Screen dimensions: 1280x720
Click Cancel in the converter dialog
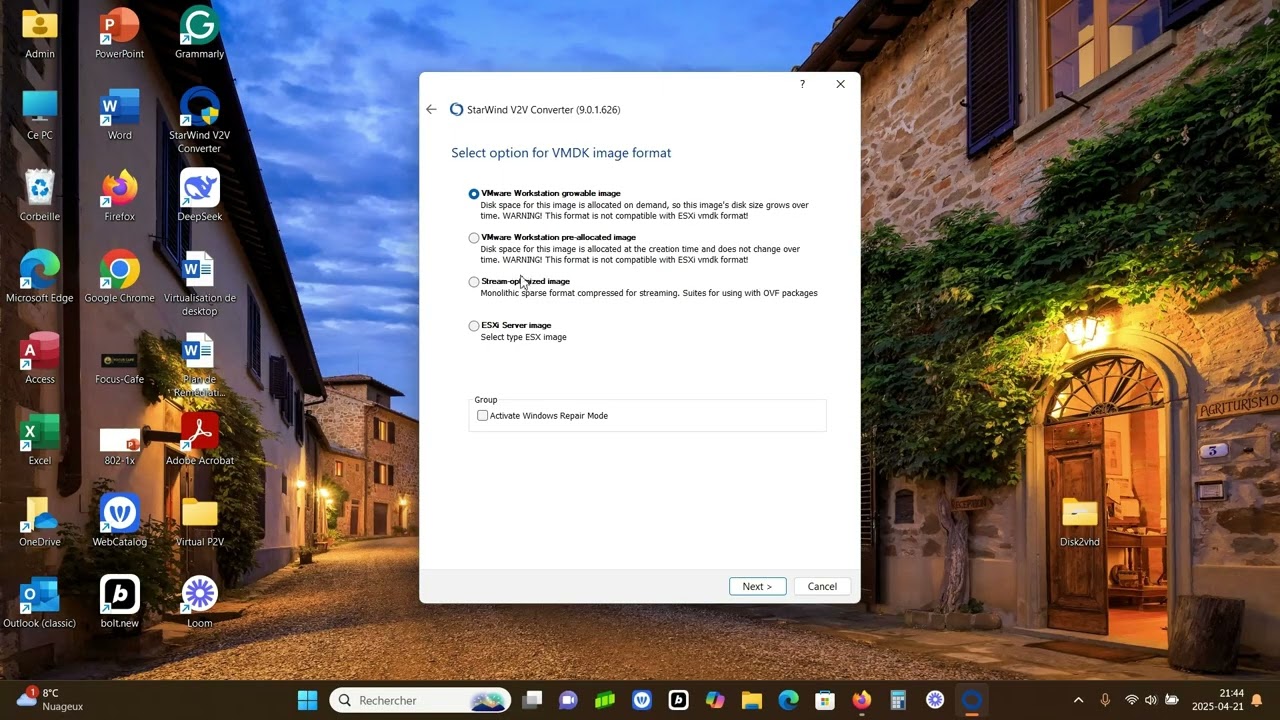822,586
